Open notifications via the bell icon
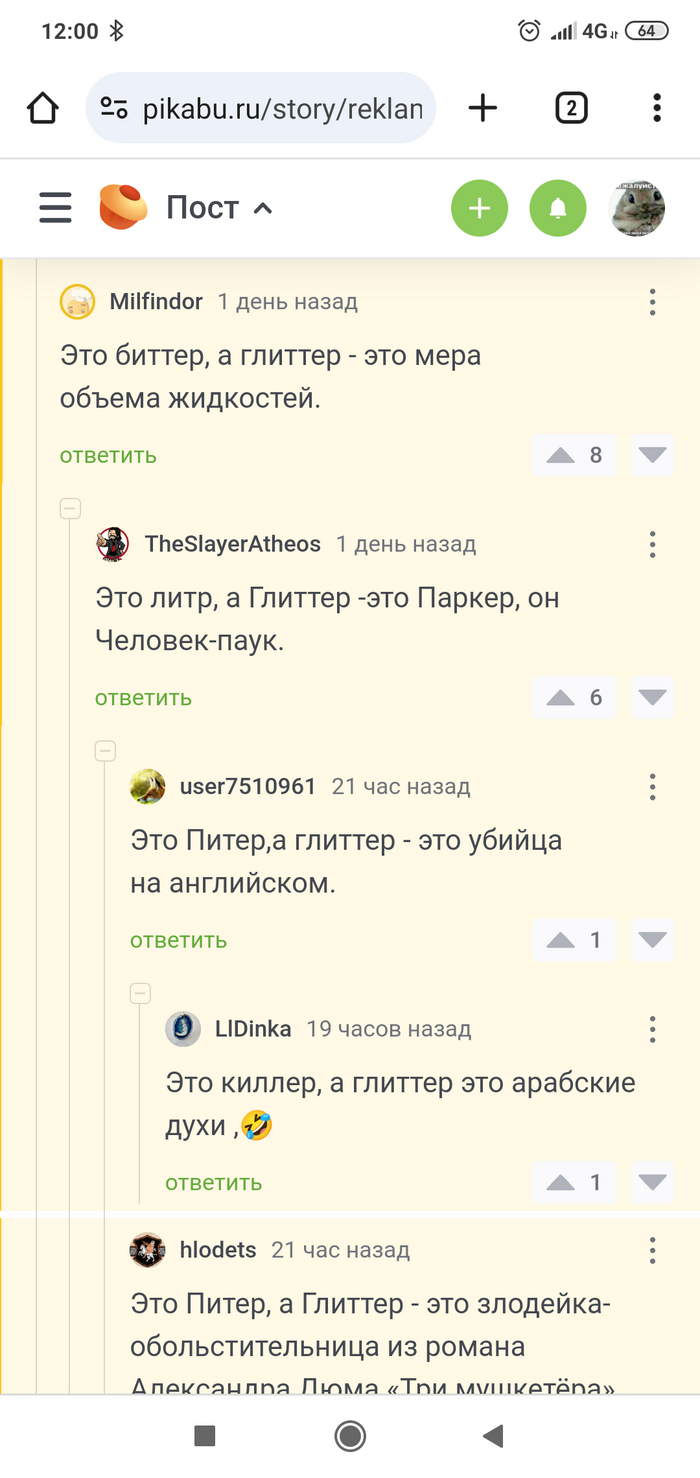 coord(560,208)
